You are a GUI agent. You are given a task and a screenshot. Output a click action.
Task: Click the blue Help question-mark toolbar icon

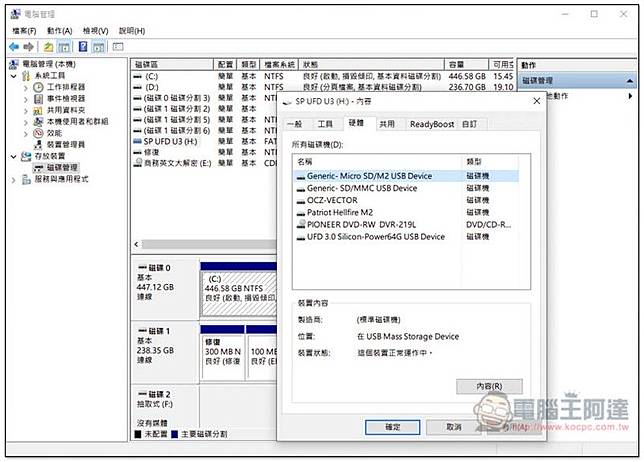pyautogui.click(x=83, y=47)
